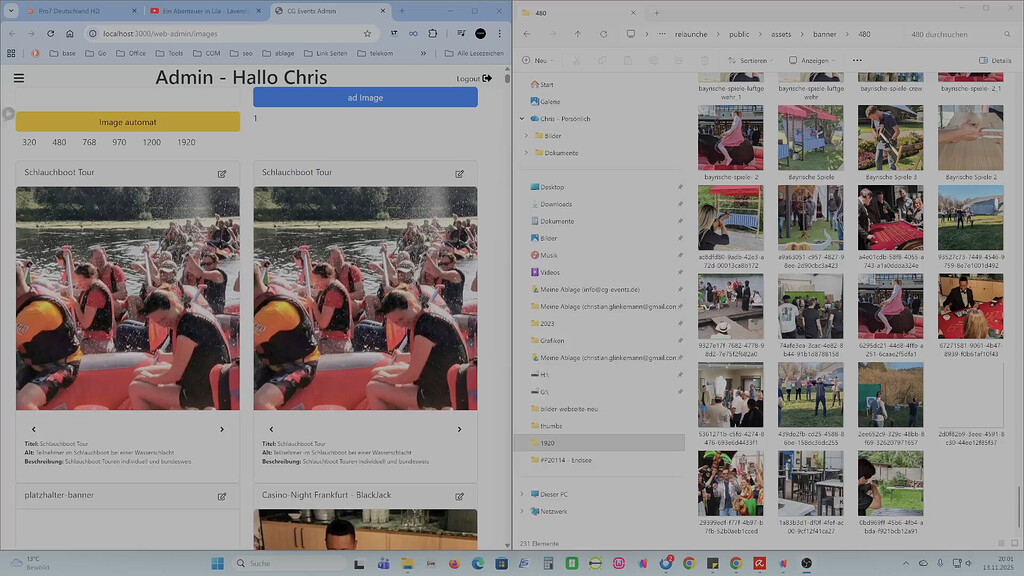Screen dimensions: 1024x576
Task: Click the Windows taskbar Suche box
Action: coord(291,563)
